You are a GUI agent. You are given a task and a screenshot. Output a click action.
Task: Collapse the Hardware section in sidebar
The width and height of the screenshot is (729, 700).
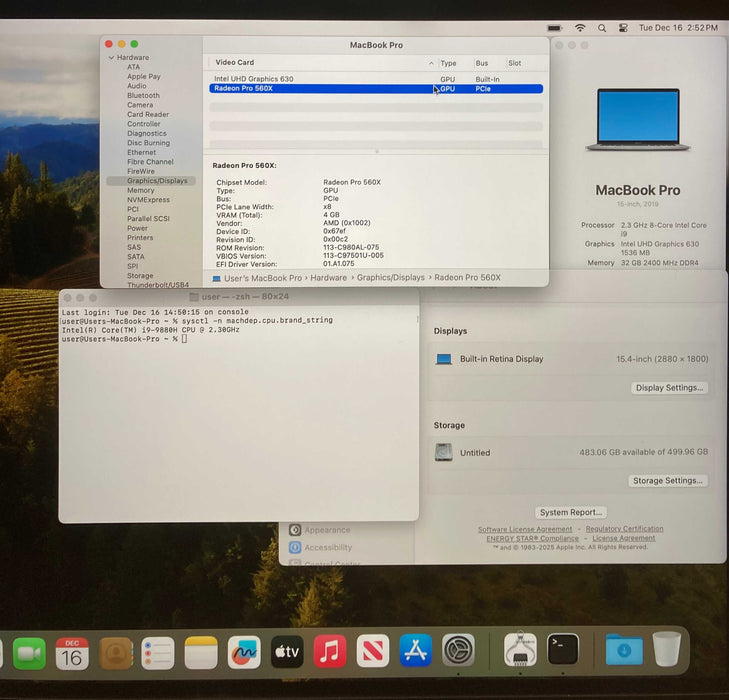click(111, 58)
